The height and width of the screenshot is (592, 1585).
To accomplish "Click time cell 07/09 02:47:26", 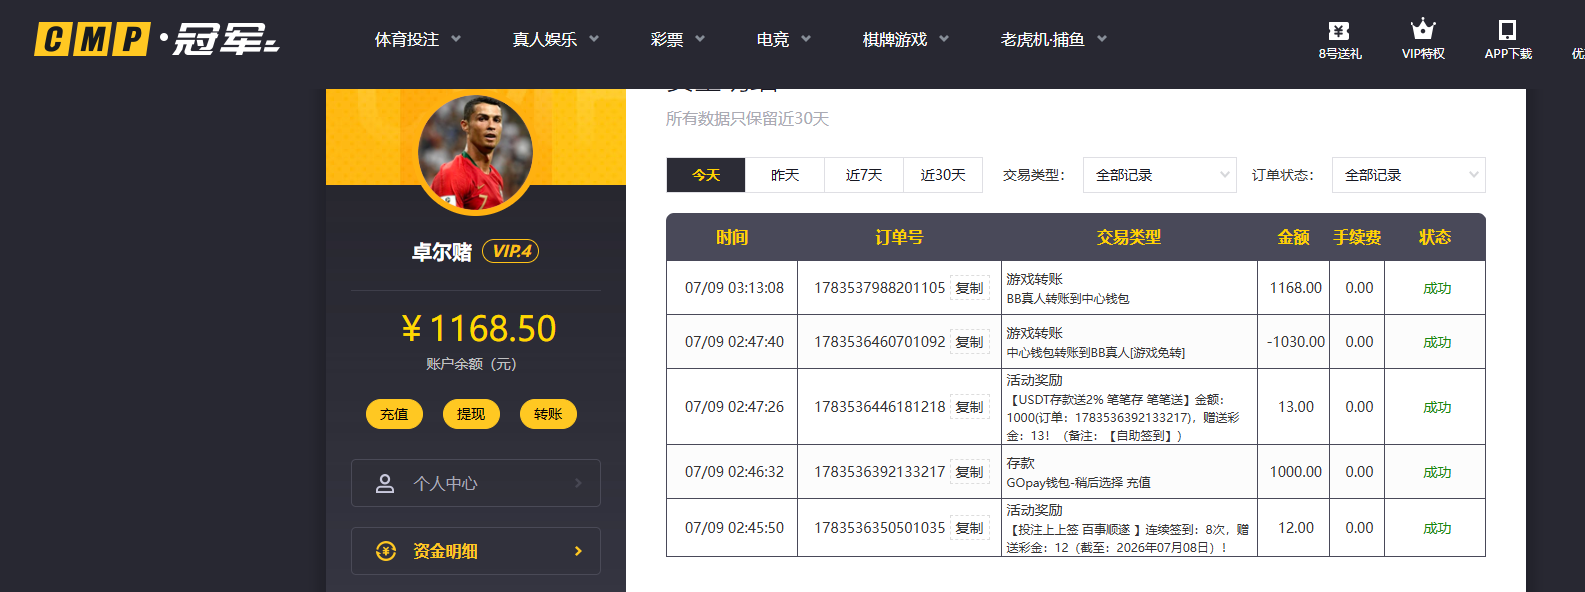I will [x=734, y=407].
